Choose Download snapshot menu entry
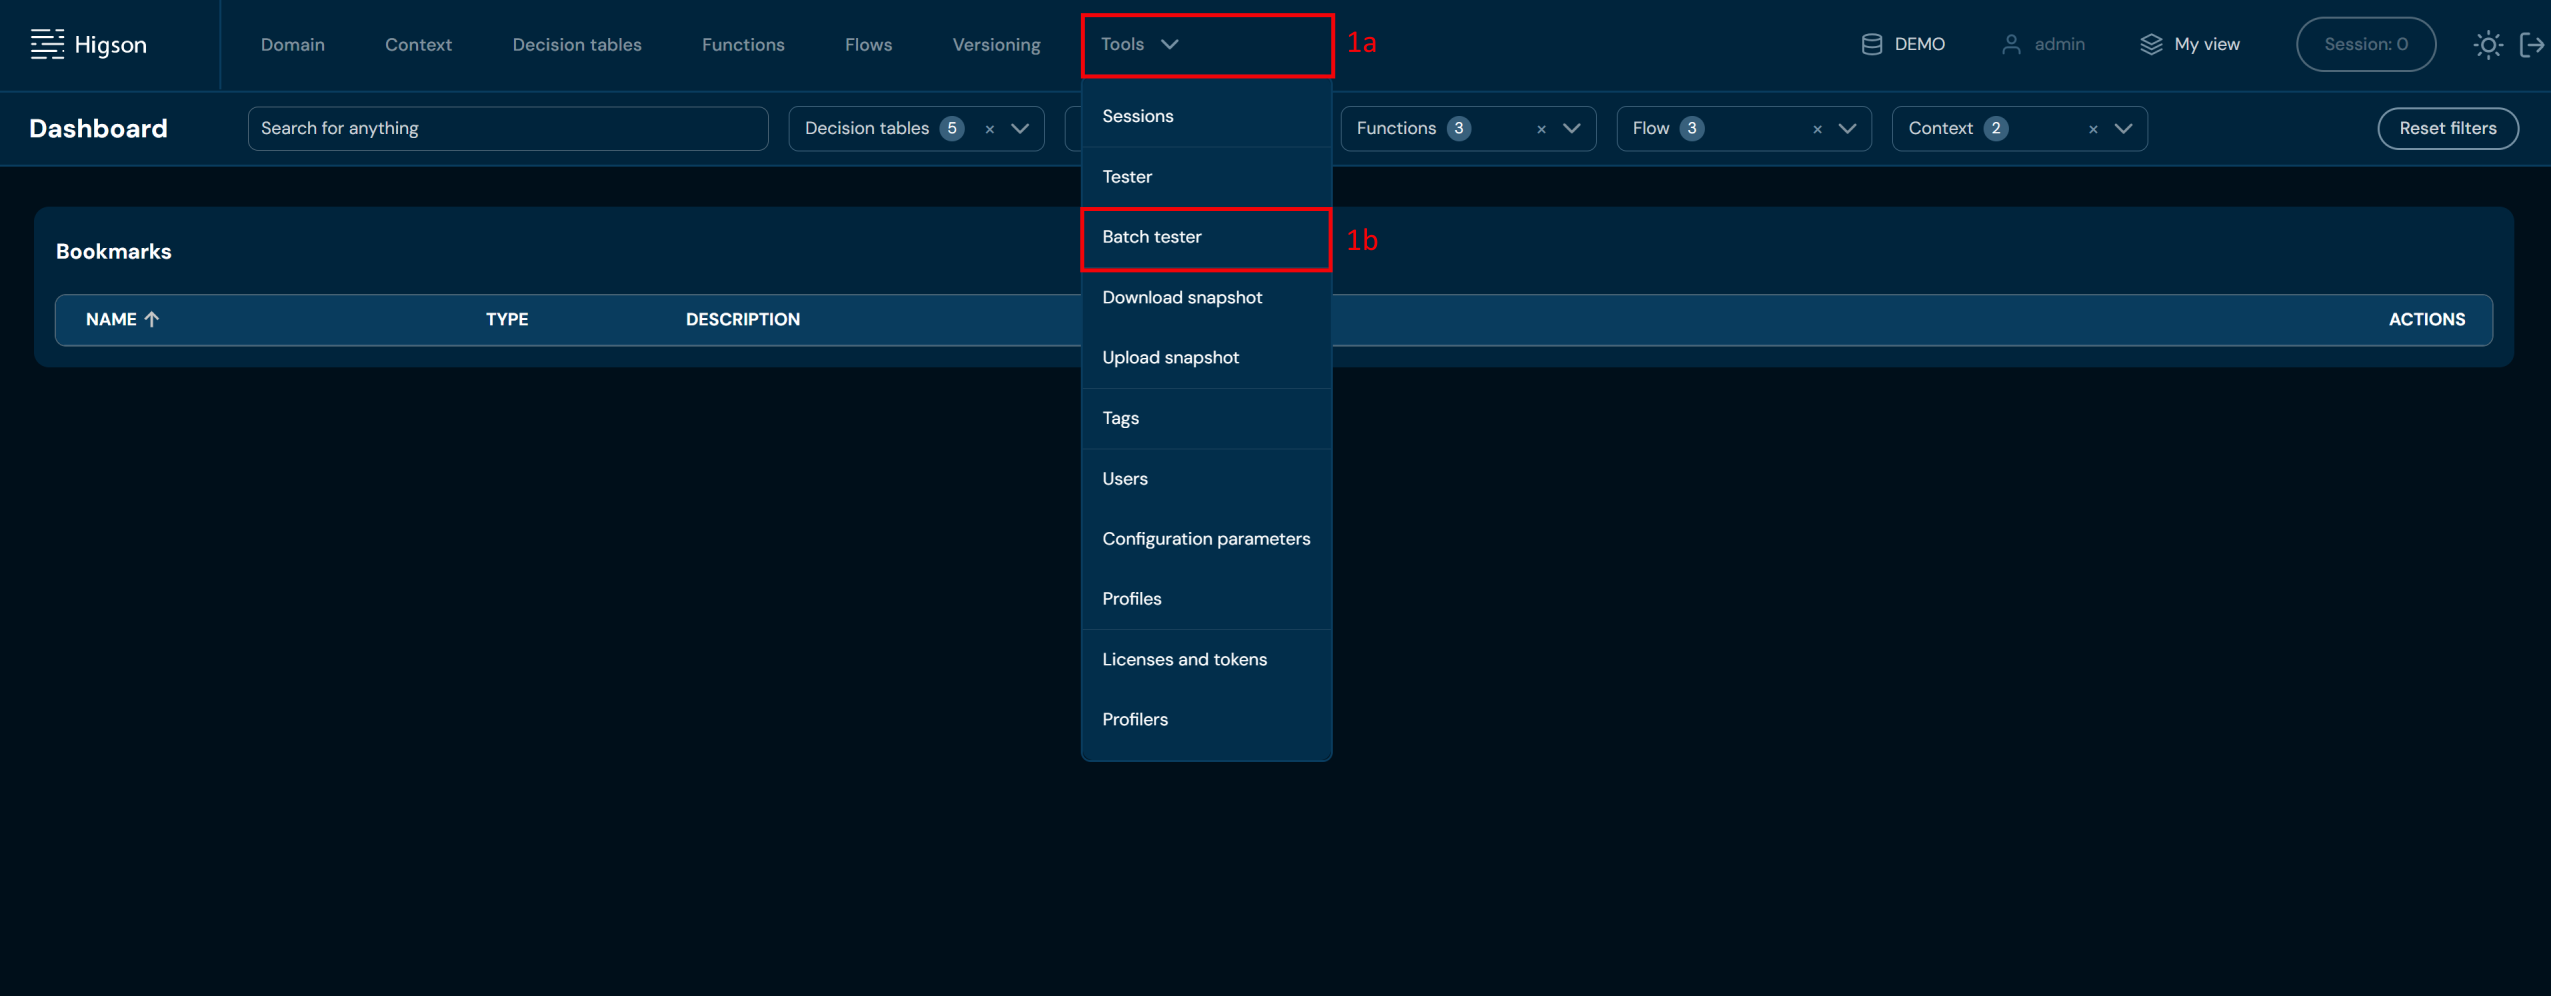 pos(1182,298)
